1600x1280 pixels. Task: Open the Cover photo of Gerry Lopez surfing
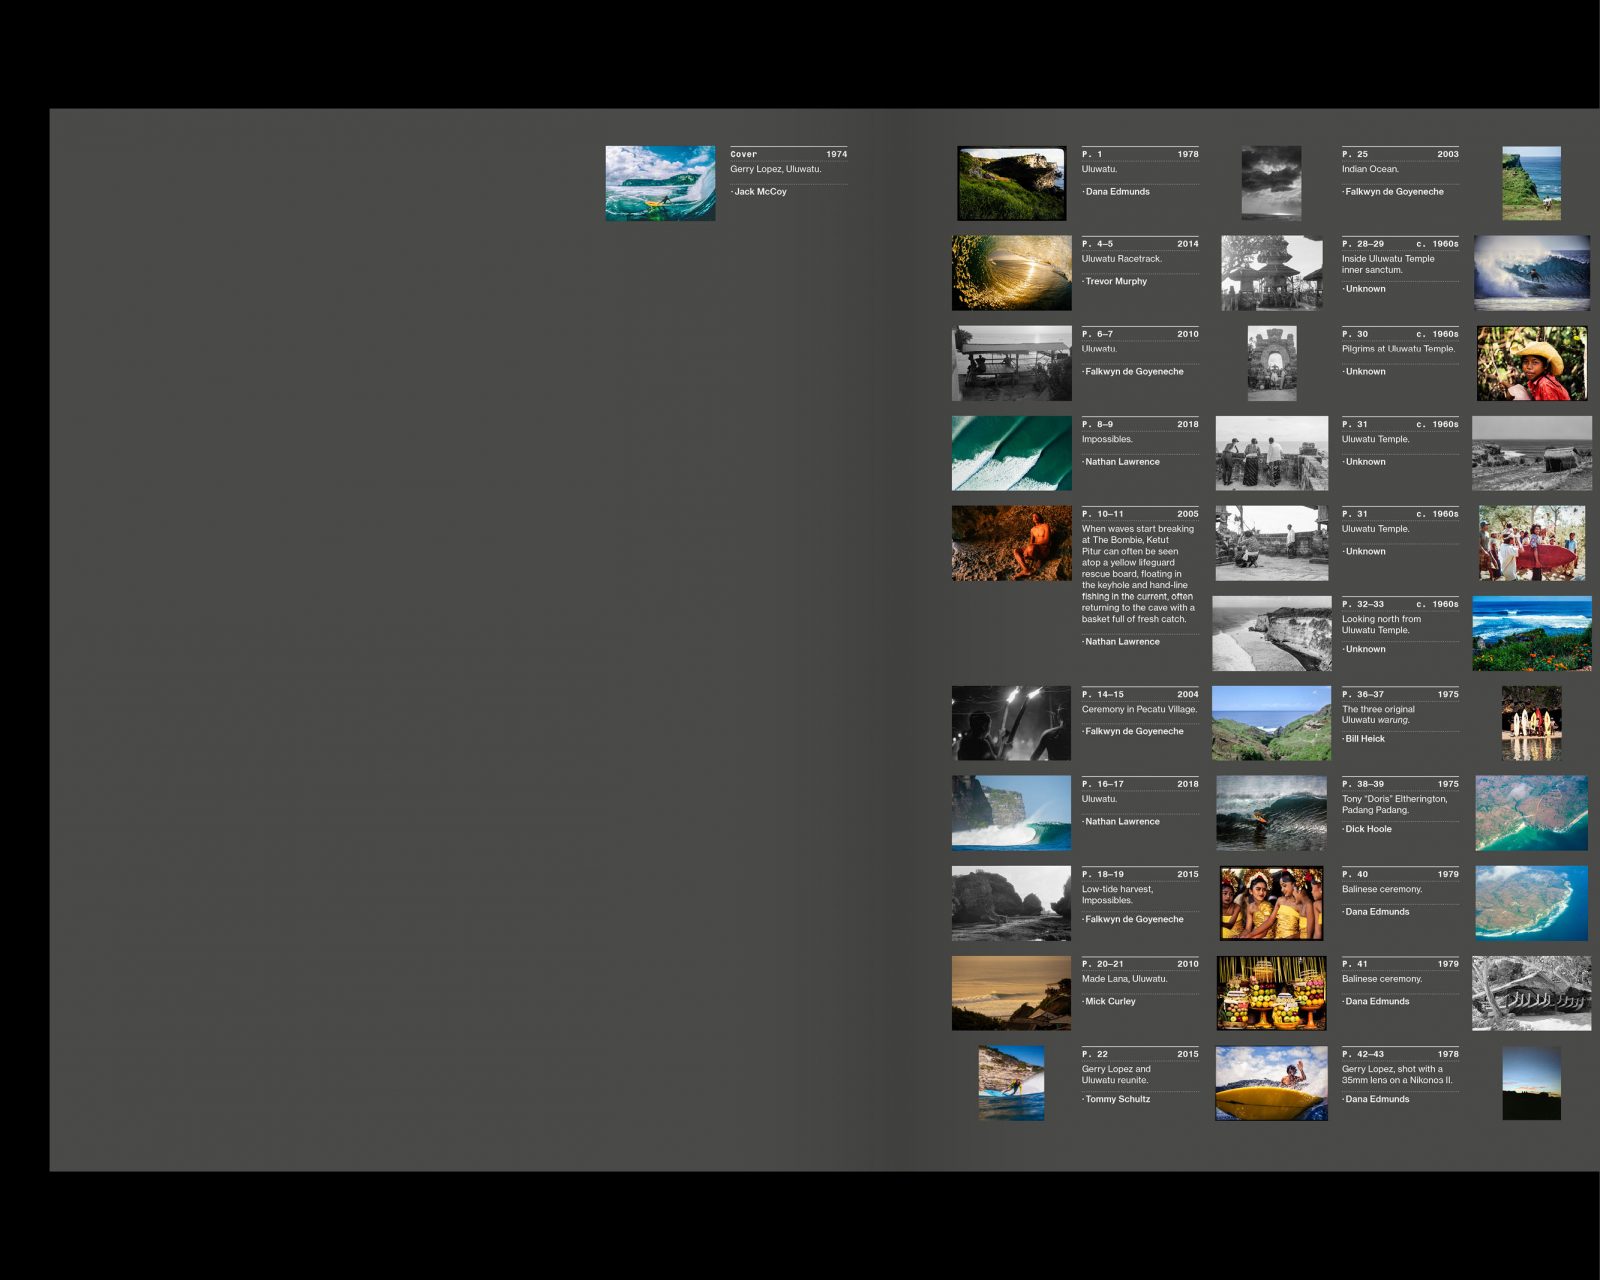[x=660, y=183]
